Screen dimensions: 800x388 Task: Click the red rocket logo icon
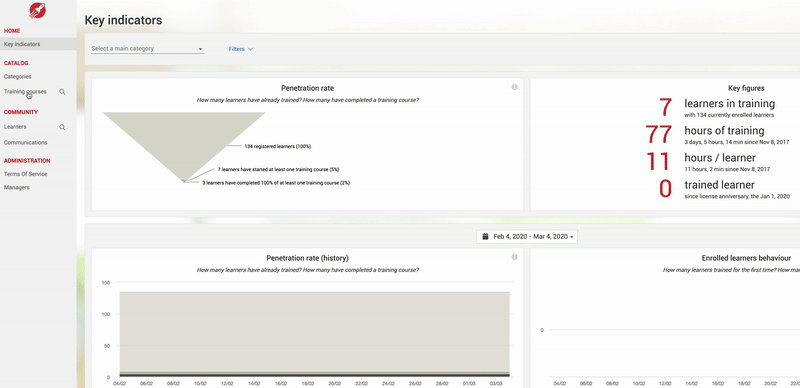click(x=38, y=10)
